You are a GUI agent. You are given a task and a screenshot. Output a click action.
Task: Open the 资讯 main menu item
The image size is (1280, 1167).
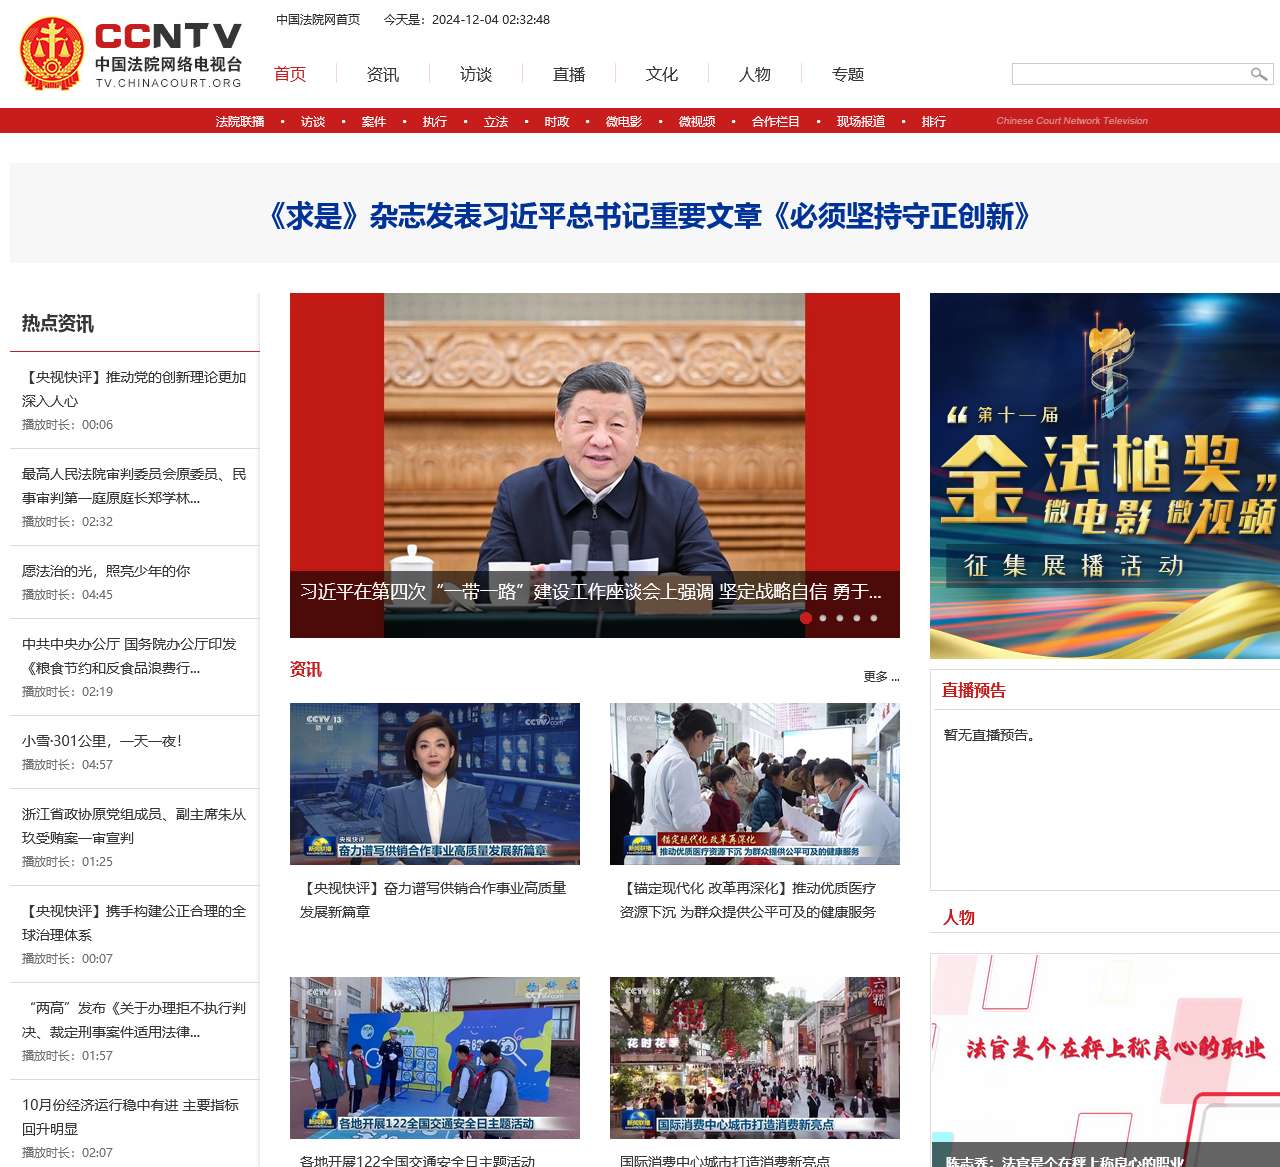(x=383, y=74)
